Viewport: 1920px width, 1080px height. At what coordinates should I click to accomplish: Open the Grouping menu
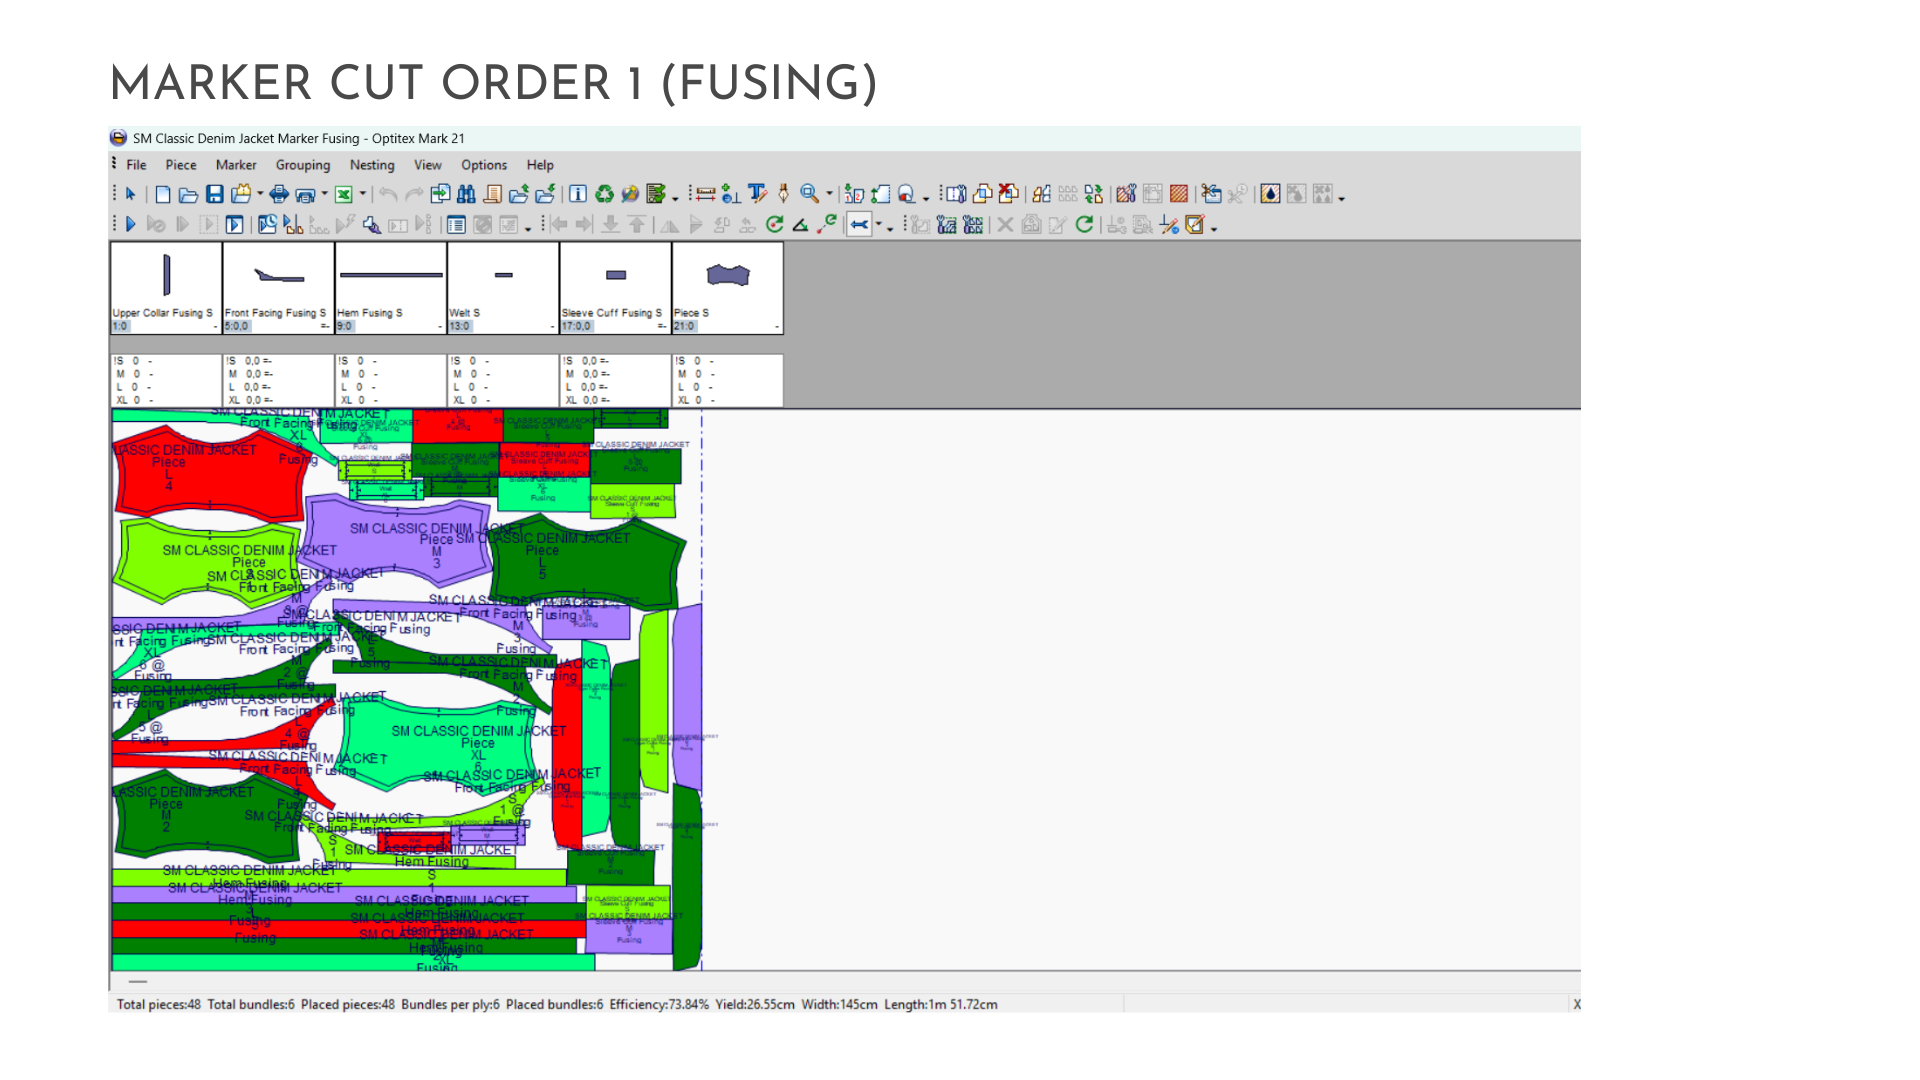(303, 165)
